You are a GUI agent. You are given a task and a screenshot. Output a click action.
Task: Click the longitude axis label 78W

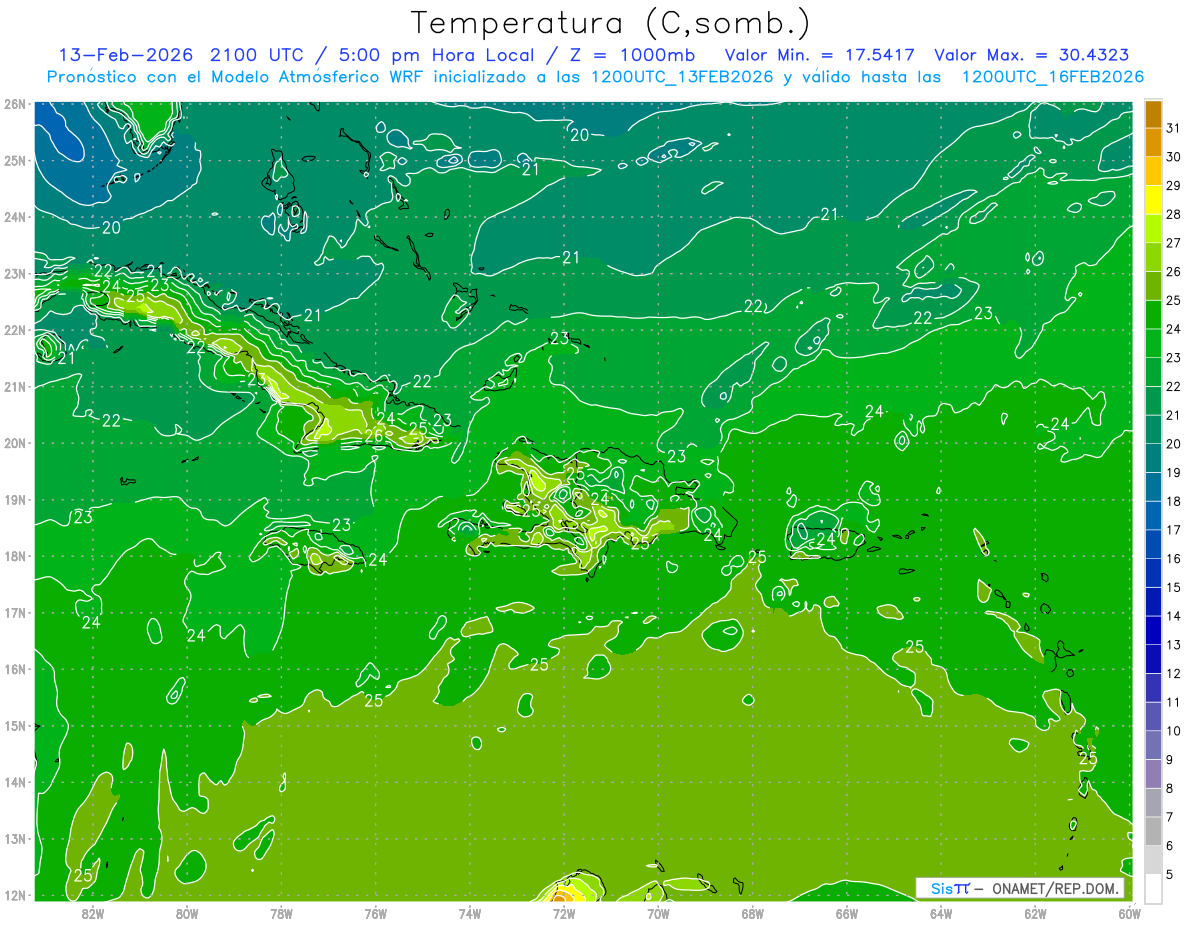281,913
